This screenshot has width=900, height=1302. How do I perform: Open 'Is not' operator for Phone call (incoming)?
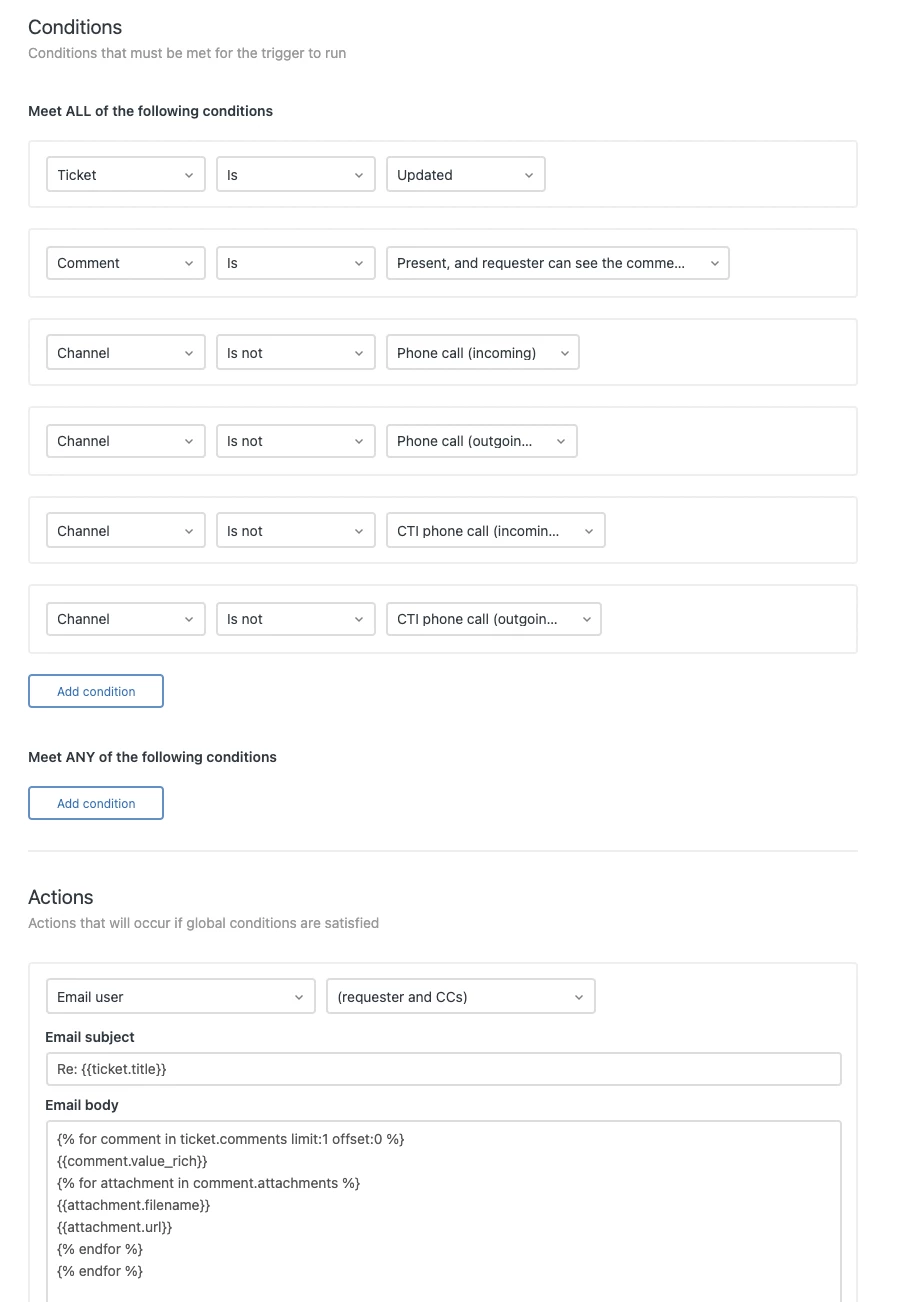[x=295, y=353]
